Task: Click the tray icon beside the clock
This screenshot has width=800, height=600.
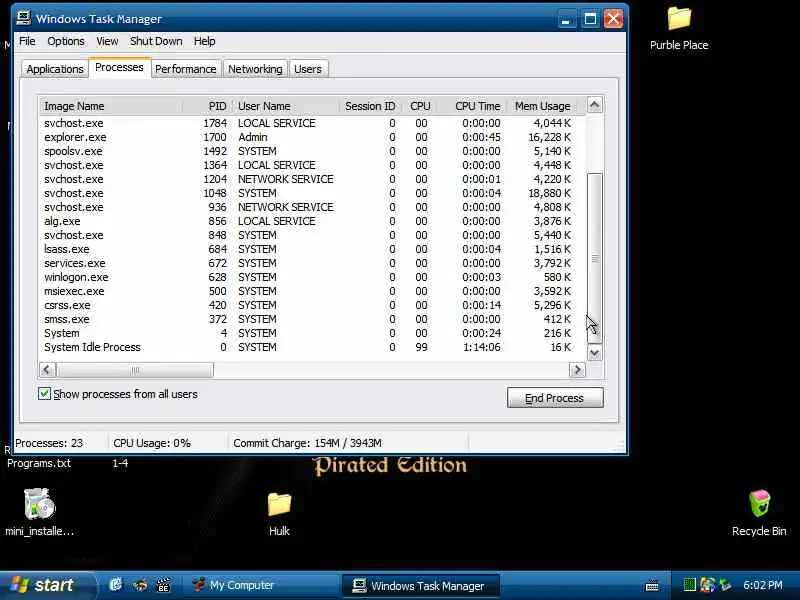Action: click(x=725, y=585)
